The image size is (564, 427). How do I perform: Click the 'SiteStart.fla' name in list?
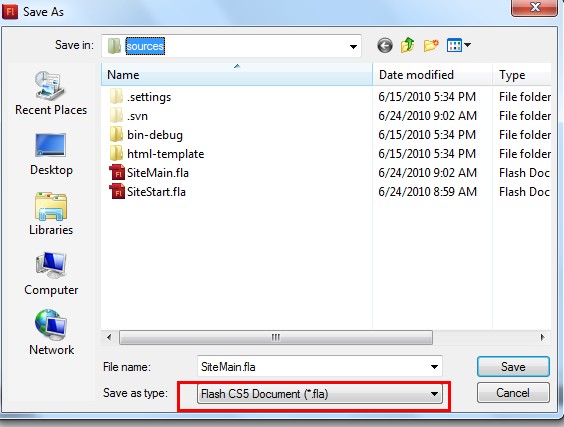pos(156,192)
